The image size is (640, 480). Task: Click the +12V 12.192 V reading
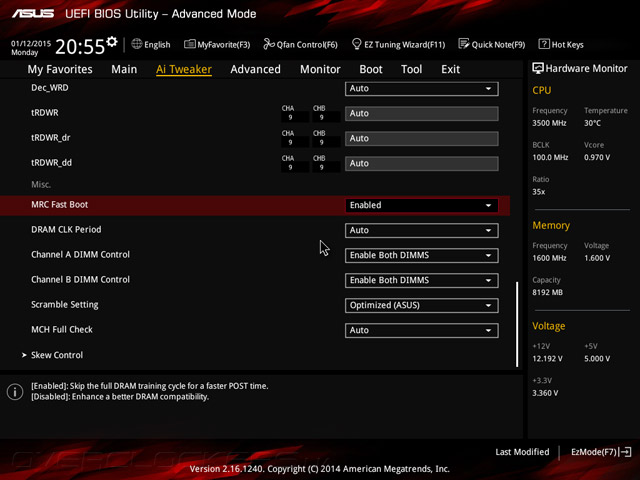547,358
